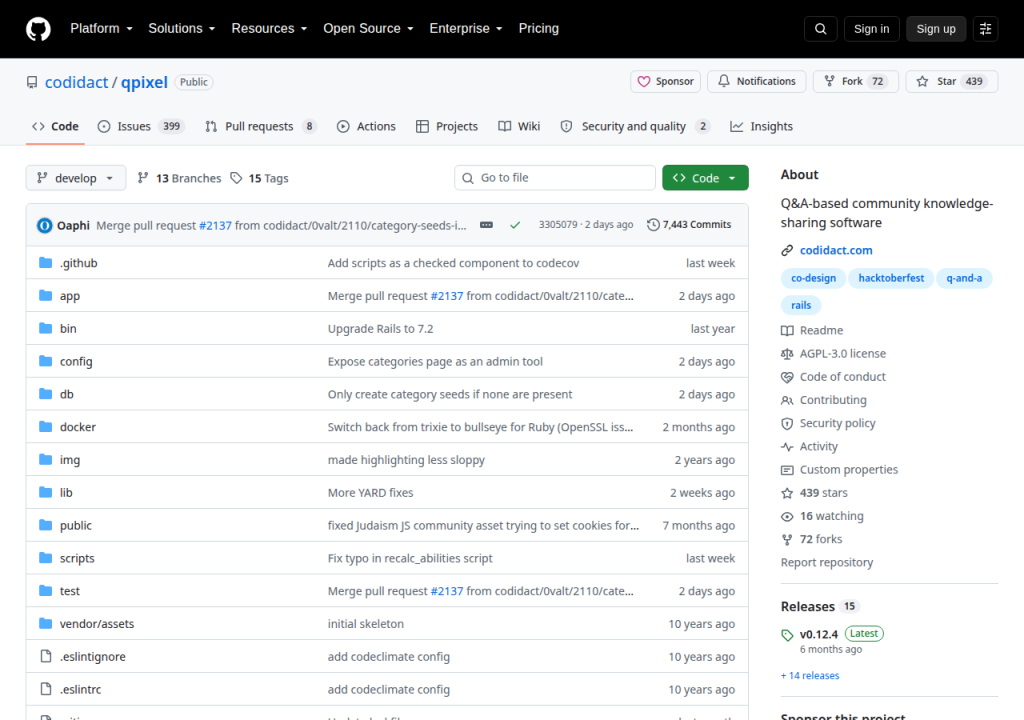Image resolution: width=1024 pixels, height=720 pixels.
Task: Expand the Open Source menu
Action: coord(368,29)
